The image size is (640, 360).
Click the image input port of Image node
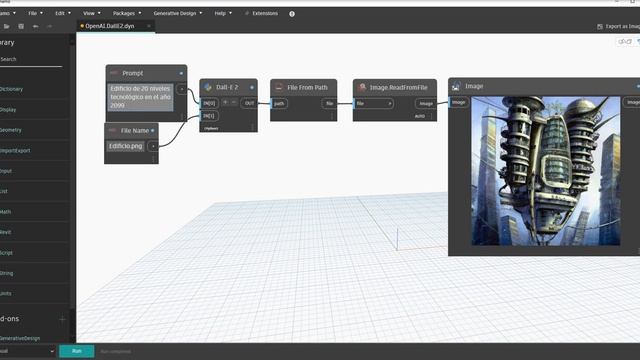coord(458,102)
